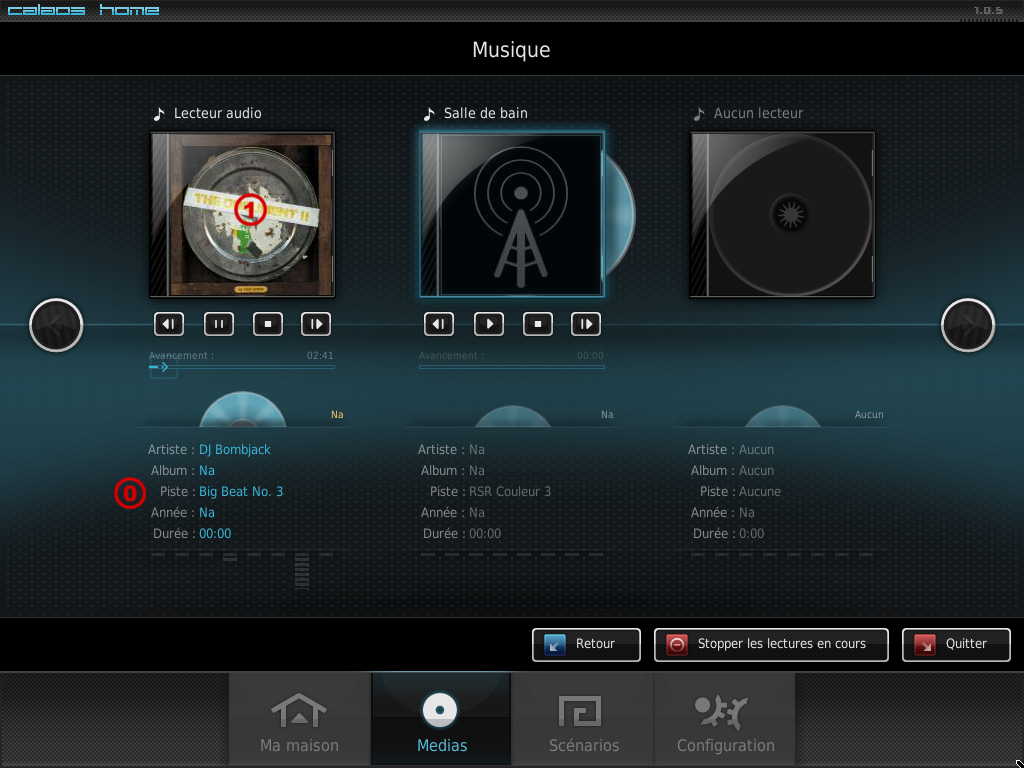This screenshot has width=1024, height=768.
Task: Click the volume disc under Lecteur audio
Action: click(243, 409)
